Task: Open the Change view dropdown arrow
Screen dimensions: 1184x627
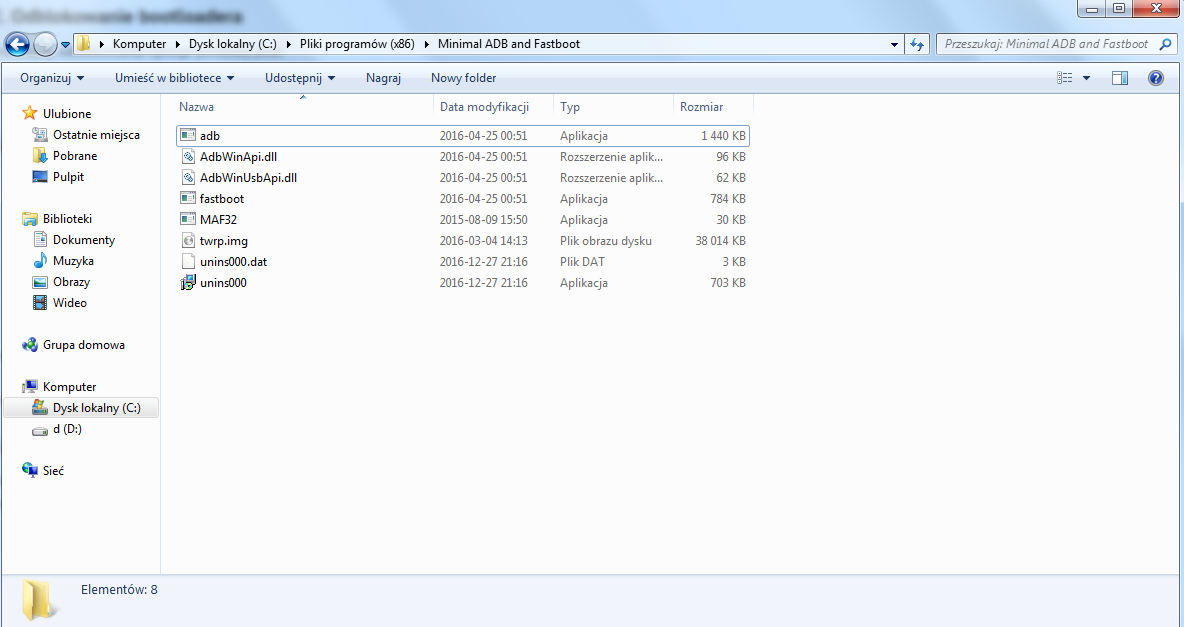Action: (x=1087, y=78)
